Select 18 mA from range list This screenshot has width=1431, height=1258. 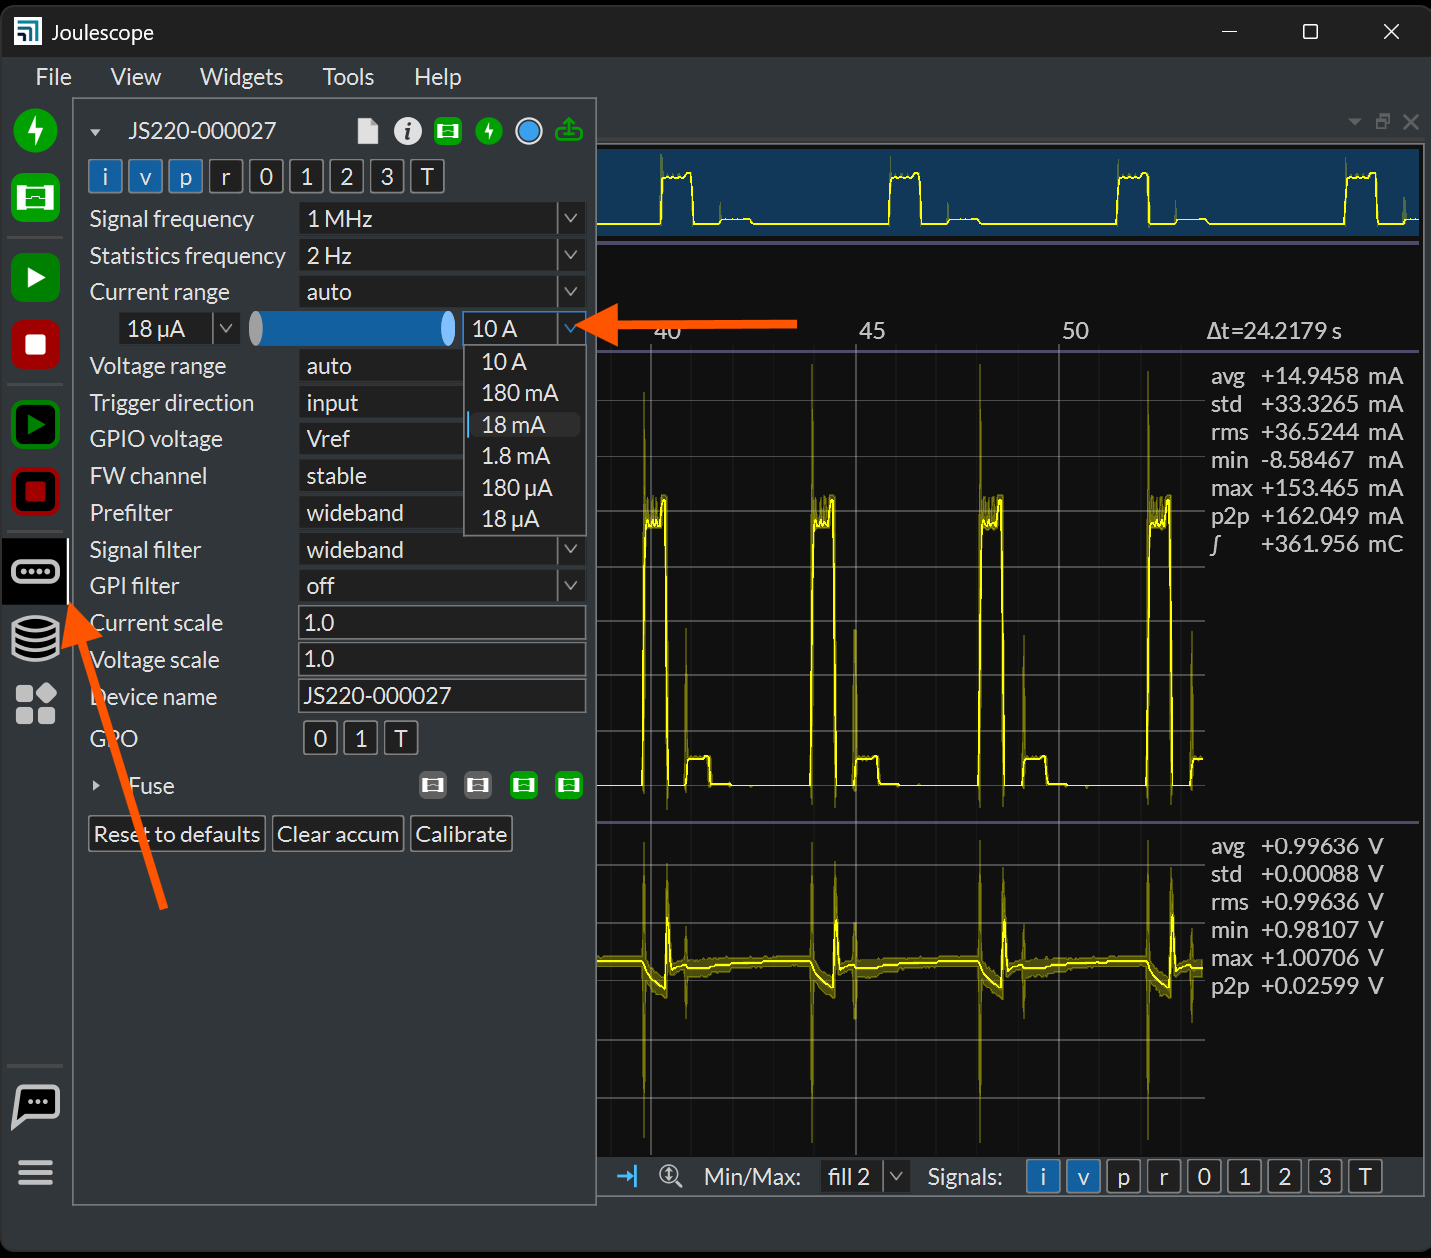pos(525,424)
